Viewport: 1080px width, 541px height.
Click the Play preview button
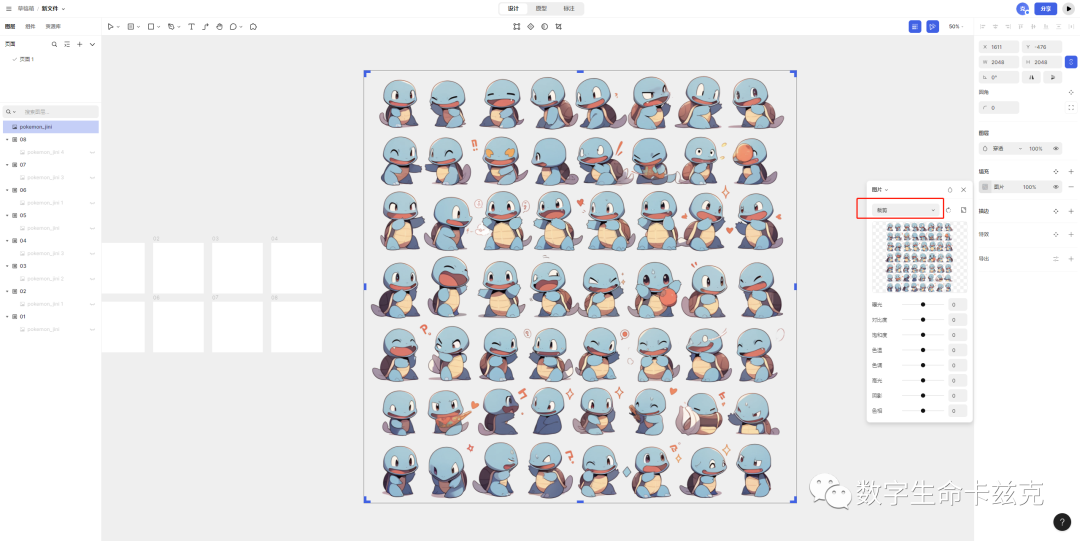pos(1070,8)
